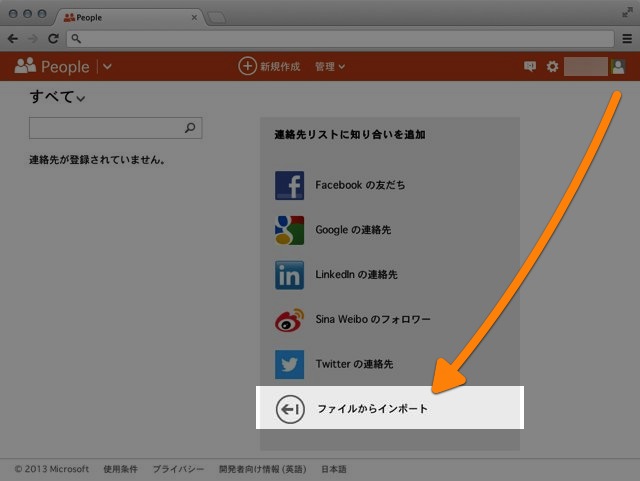
Task: Click the Google logo icon
Action: pyautogui.click(x=289, y=230)
